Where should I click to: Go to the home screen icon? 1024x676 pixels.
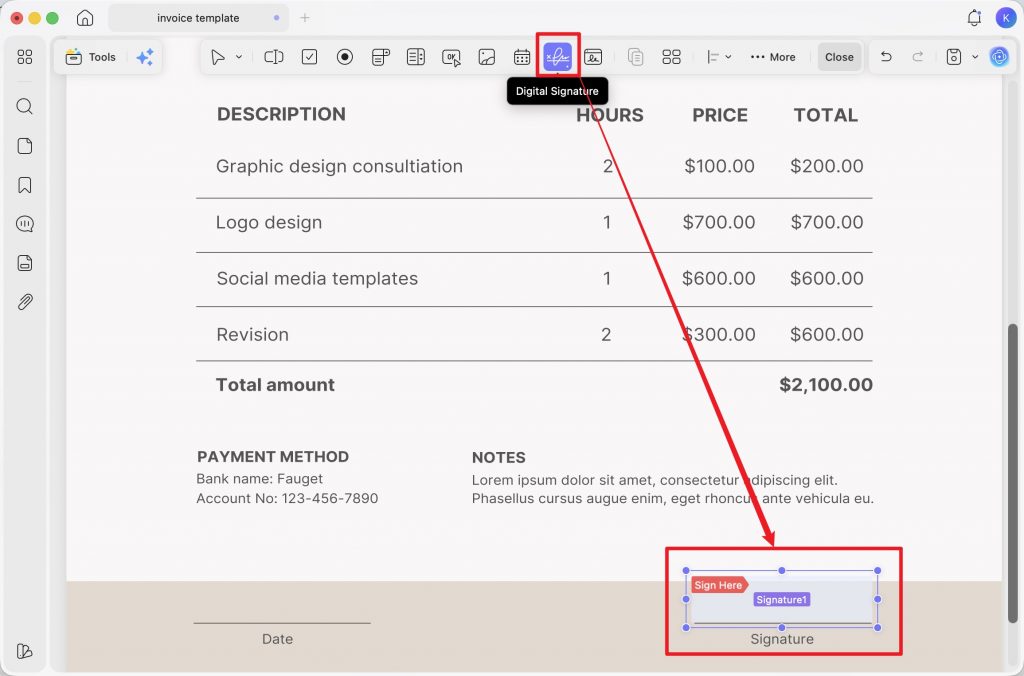pos(85,18)
